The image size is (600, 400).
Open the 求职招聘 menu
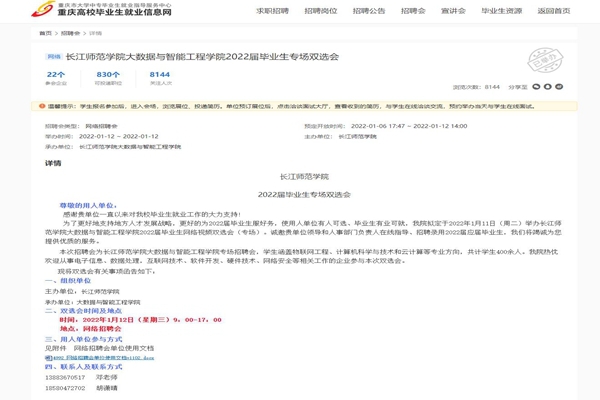click(x=272, y=11)
